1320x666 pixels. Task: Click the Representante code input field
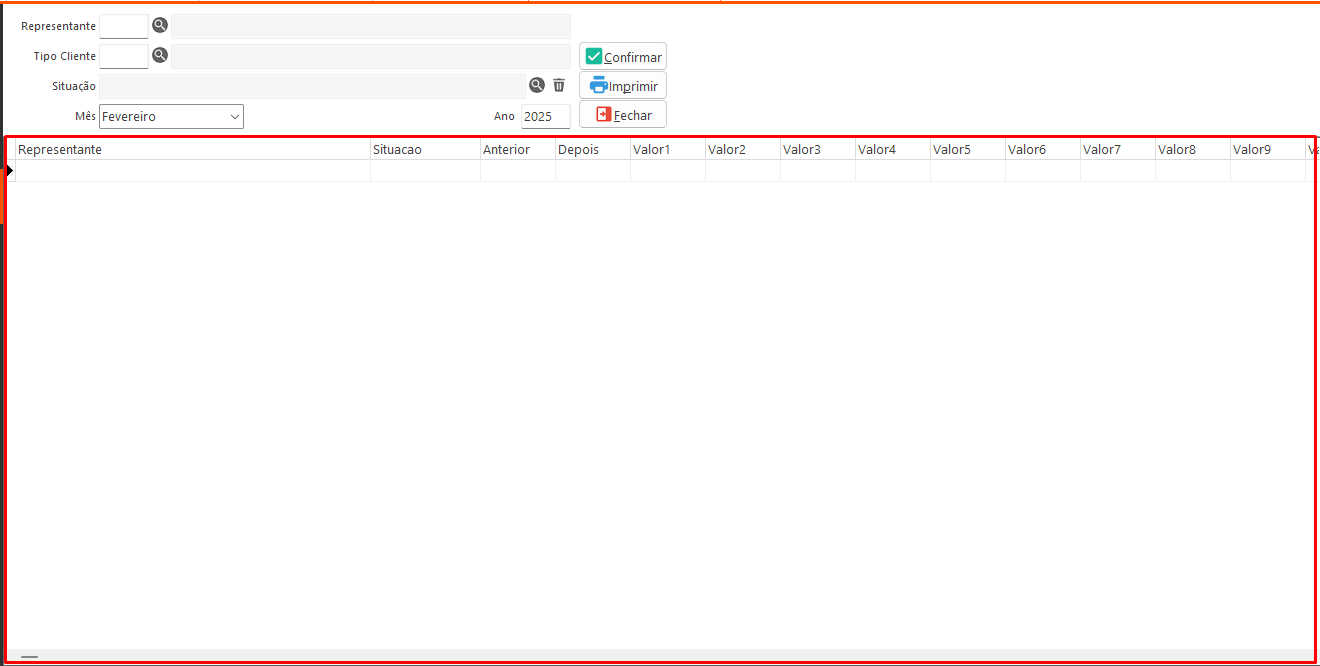coord(124,26)
